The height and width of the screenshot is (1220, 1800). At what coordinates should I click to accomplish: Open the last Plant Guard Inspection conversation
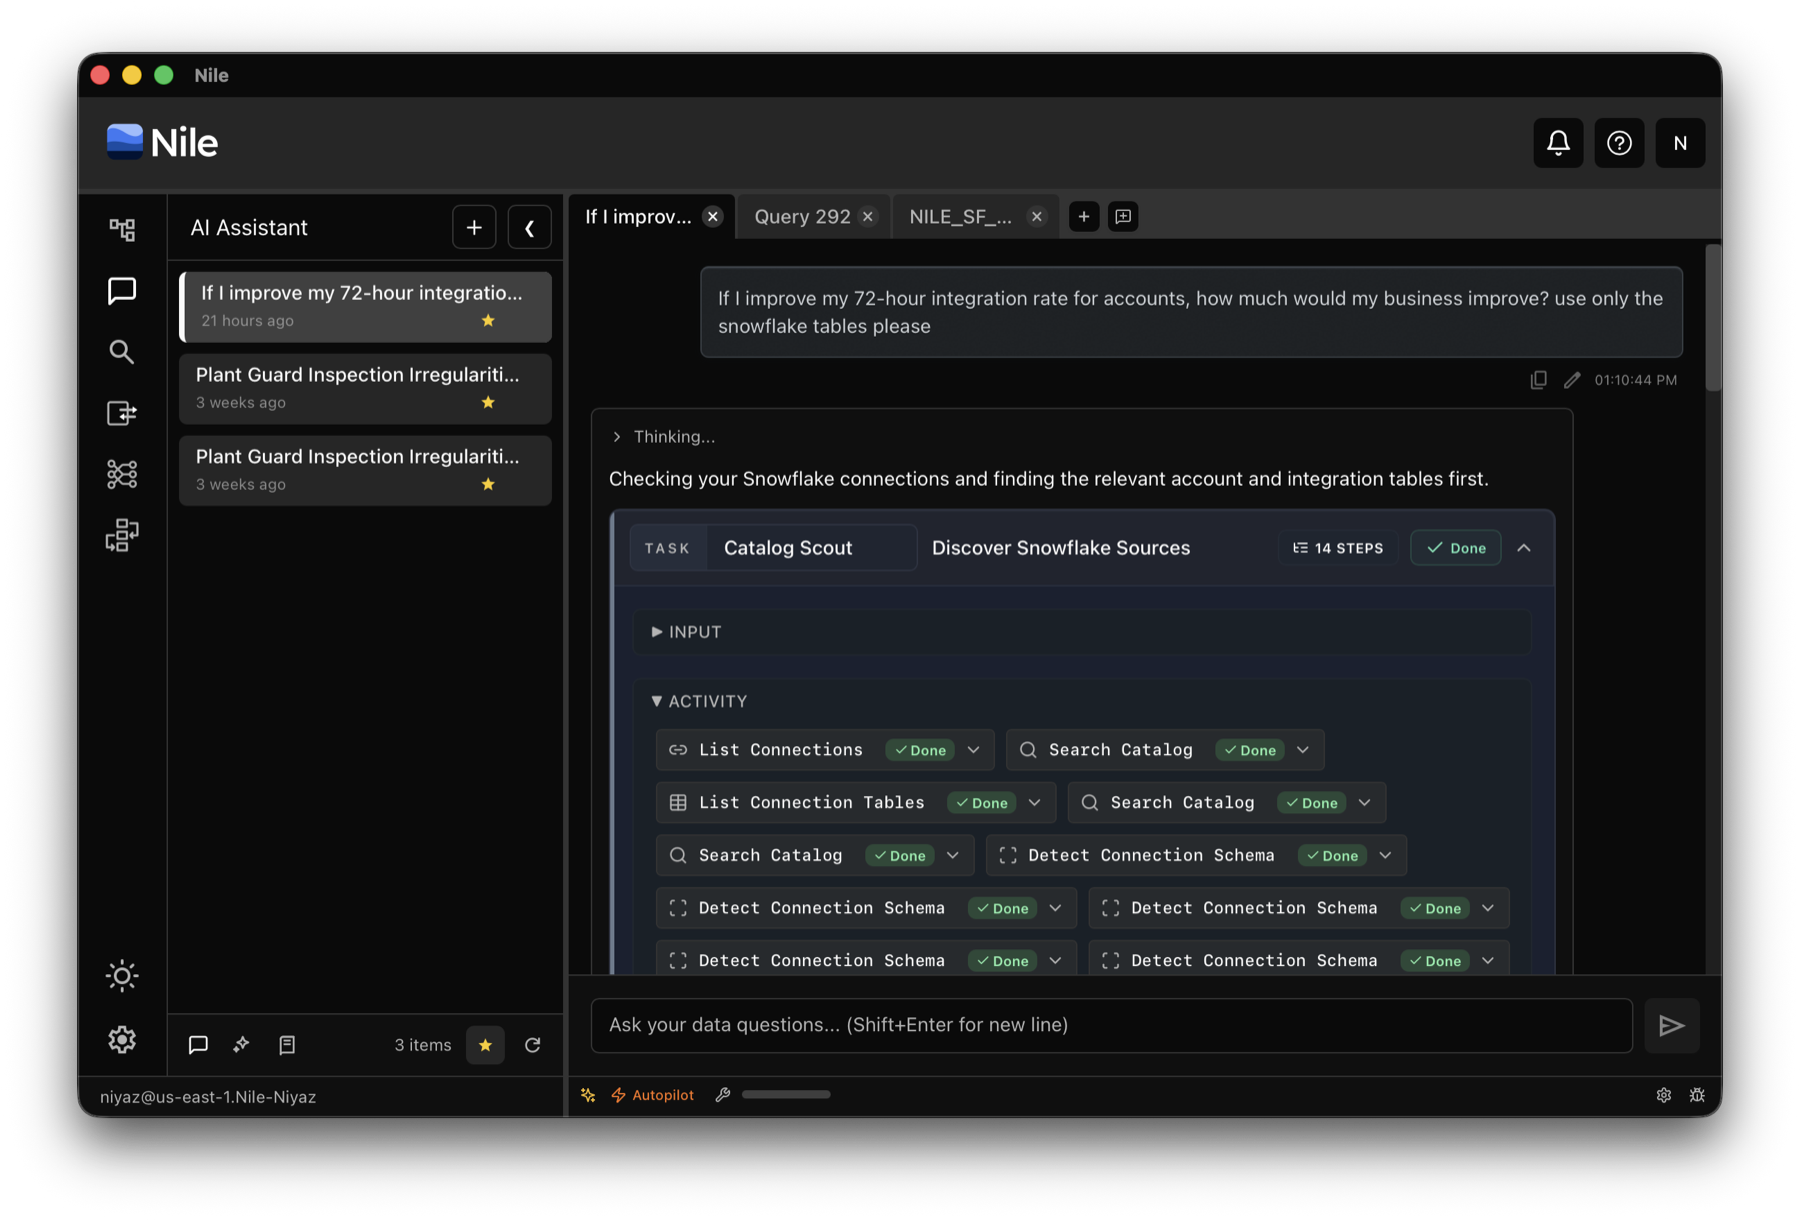tap(365, 470)
